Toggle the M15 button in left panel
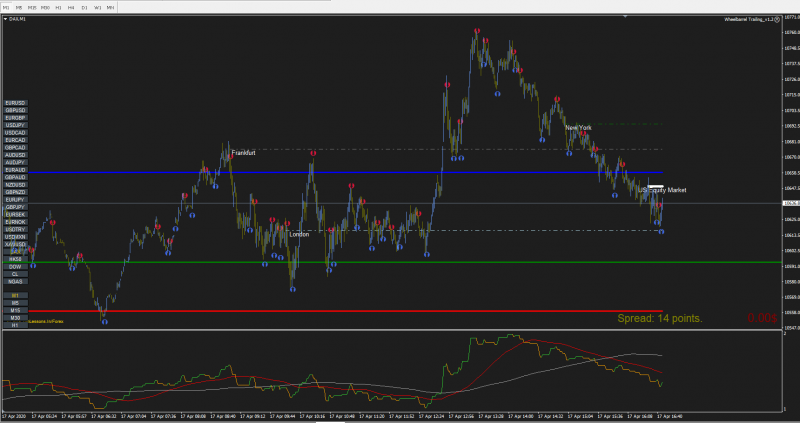 coord(15,311)
